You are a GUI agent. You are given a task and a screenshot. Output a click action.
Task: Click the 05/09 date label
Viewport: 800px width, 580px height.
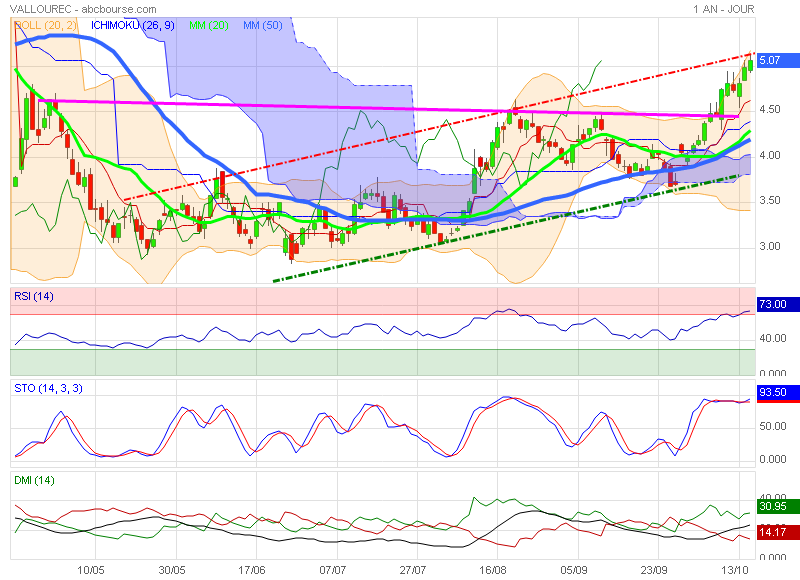(x=573, y=570)
